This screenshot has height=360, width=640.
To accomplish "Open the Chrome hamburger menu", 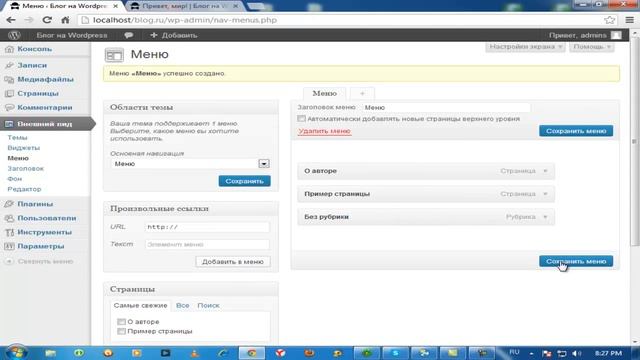I will (630, 20).
